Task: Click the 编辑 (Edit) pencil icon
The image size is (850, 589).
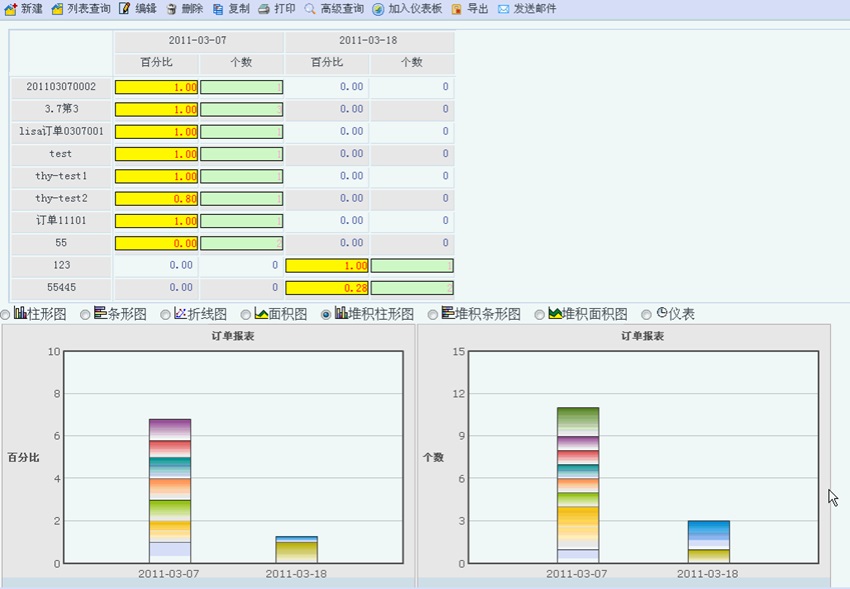Action: [124, 9]
